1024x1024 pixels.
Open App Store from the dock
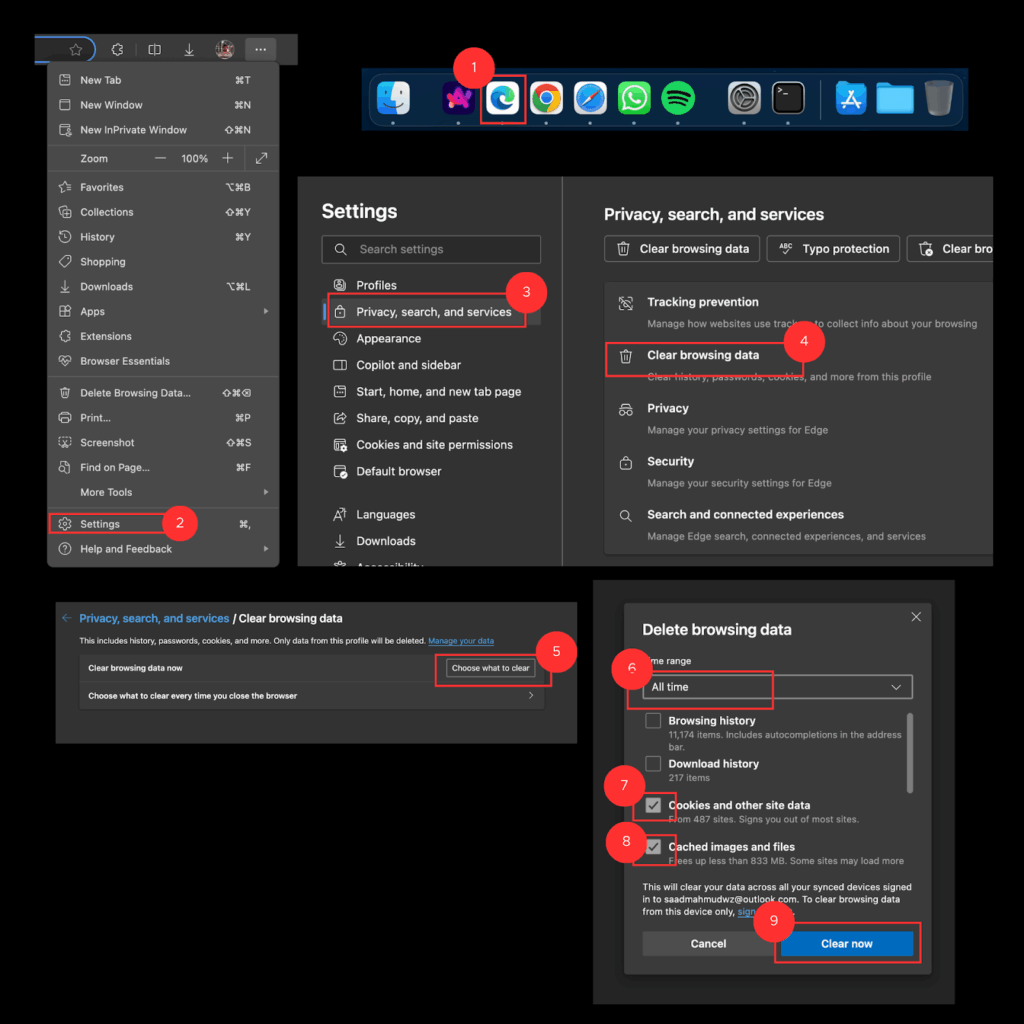tap(850, 99)
